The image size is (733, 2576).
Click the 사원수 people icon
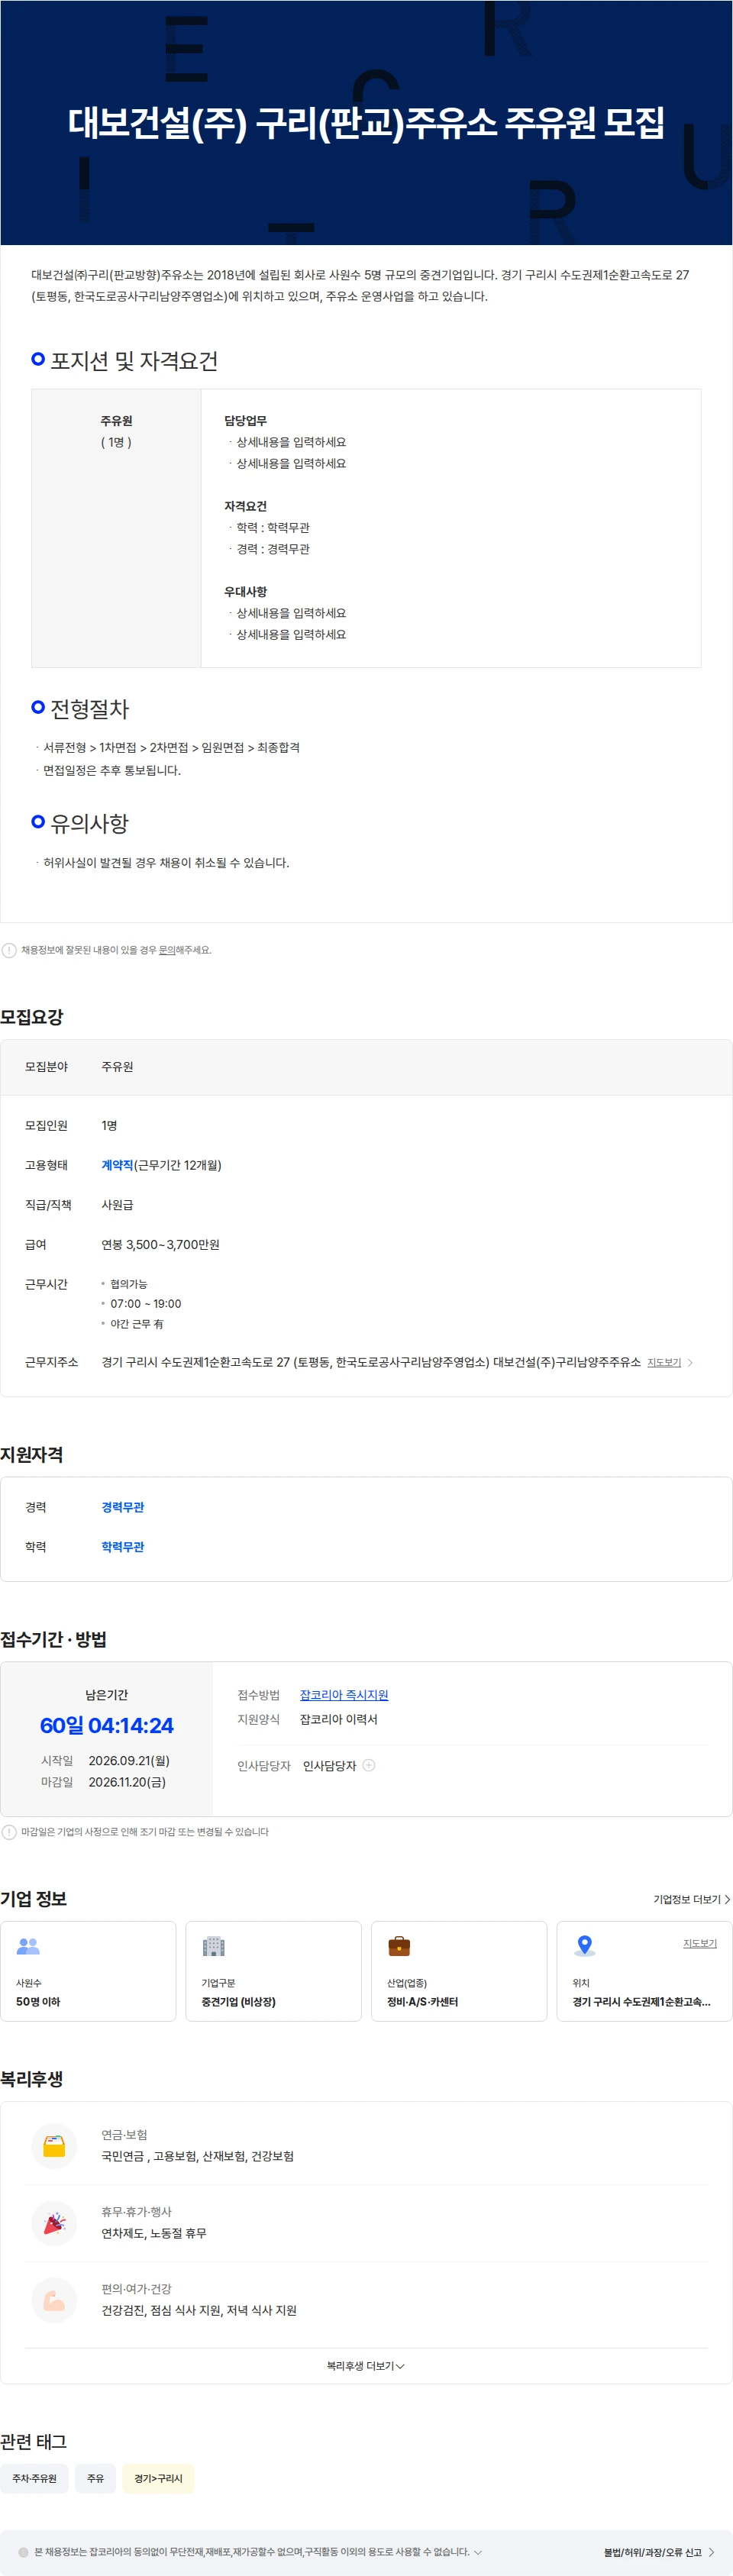(28, 1946)
